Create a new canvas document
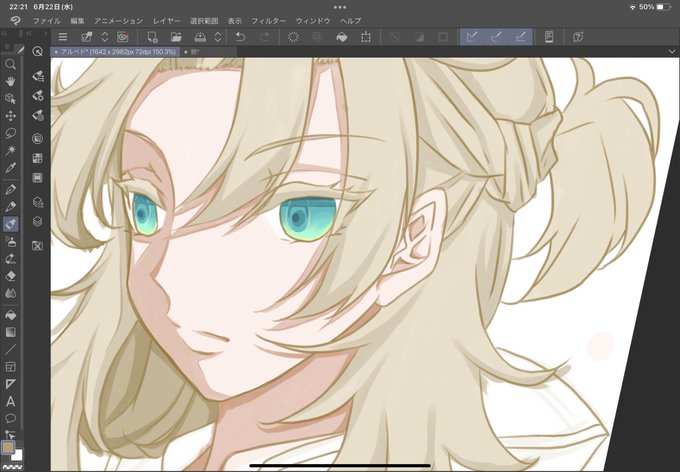The height and width of the screenshot is (472, 680). (152, 37)
